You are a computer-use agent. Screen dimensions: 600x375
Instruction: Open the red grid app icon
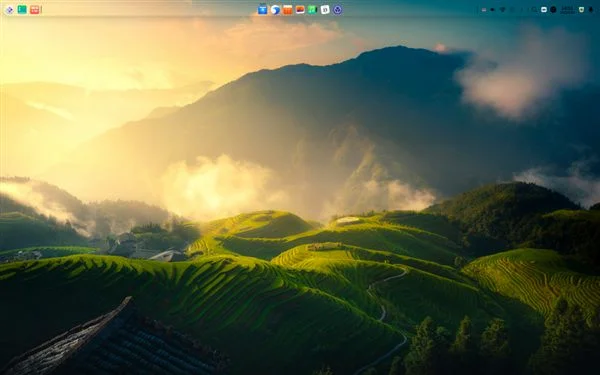click(x=35, y=10)
